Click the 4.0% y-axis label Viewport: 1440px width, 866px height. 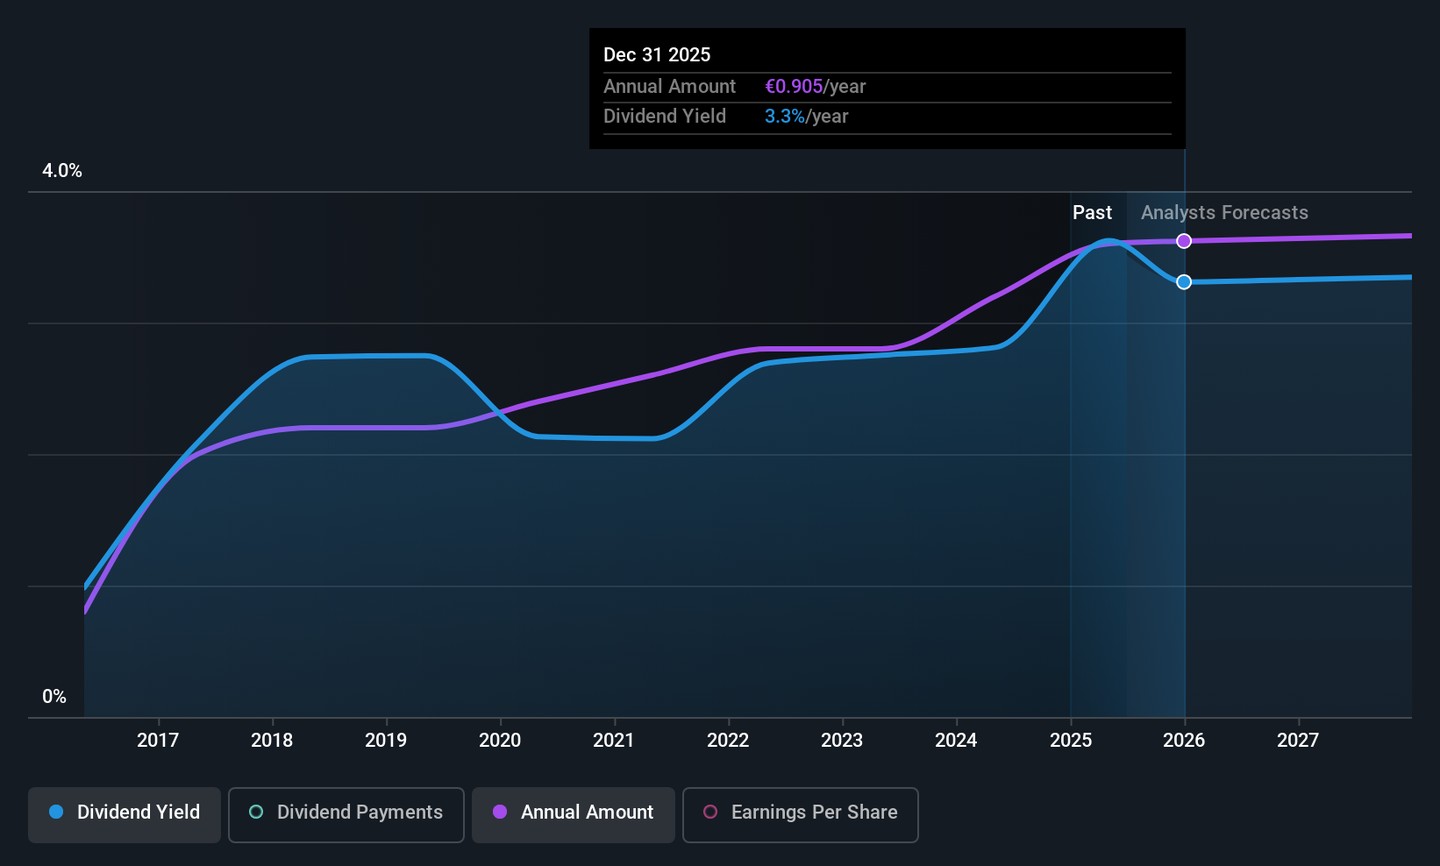[62, 171]
